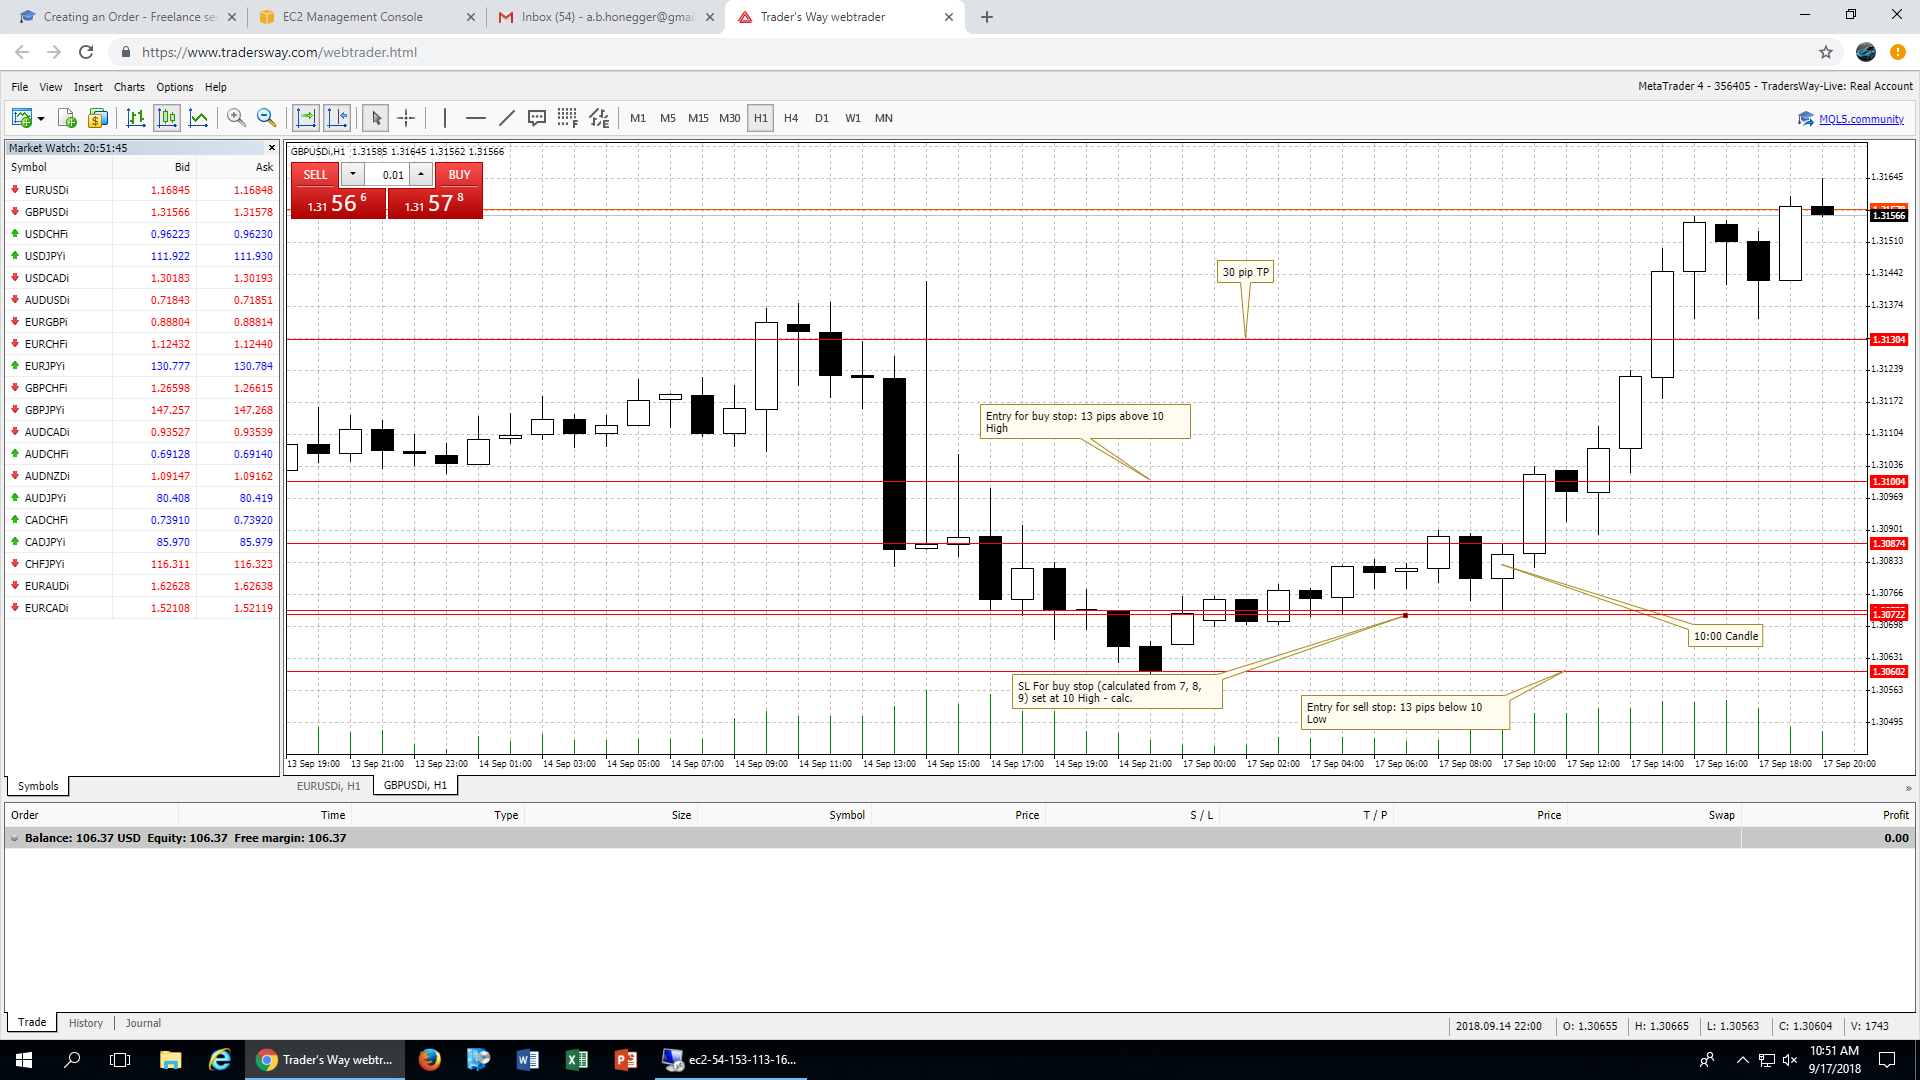Switch chart to bar chart type
The height and width of the screenshot is (1080, 1920).
tap(136, 118)
